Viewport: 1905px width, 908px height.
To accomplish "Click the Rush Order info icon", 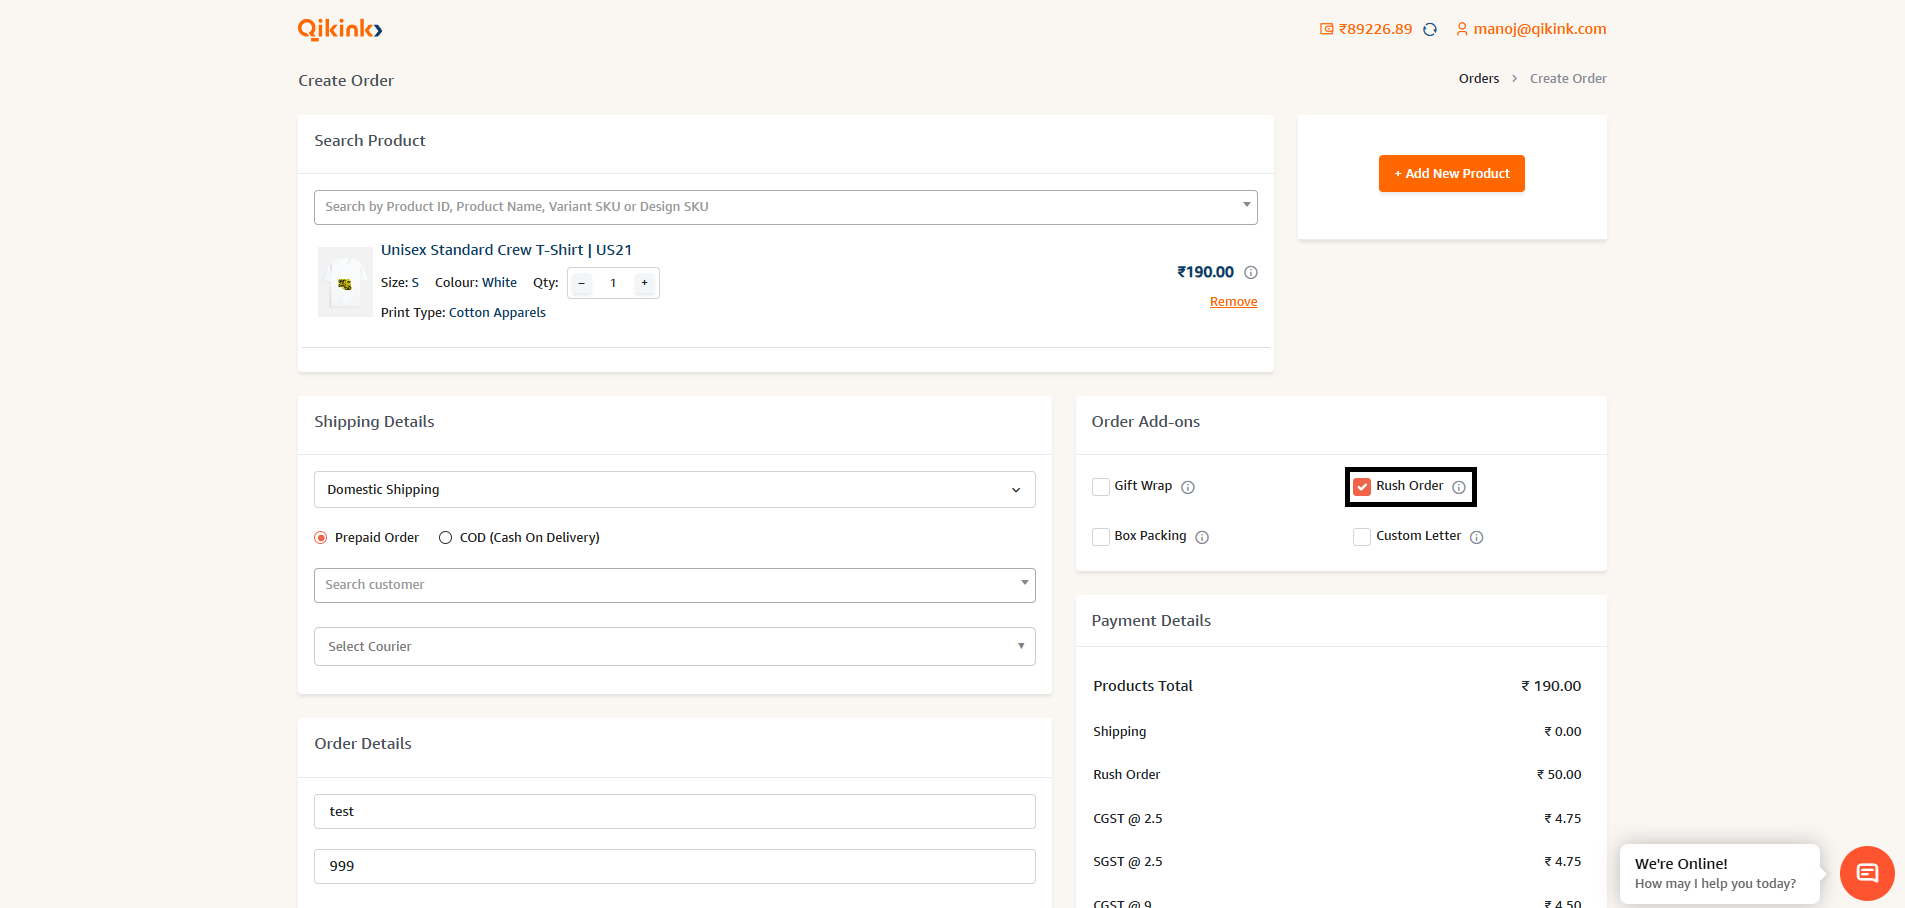I will tap(1458, 487).
